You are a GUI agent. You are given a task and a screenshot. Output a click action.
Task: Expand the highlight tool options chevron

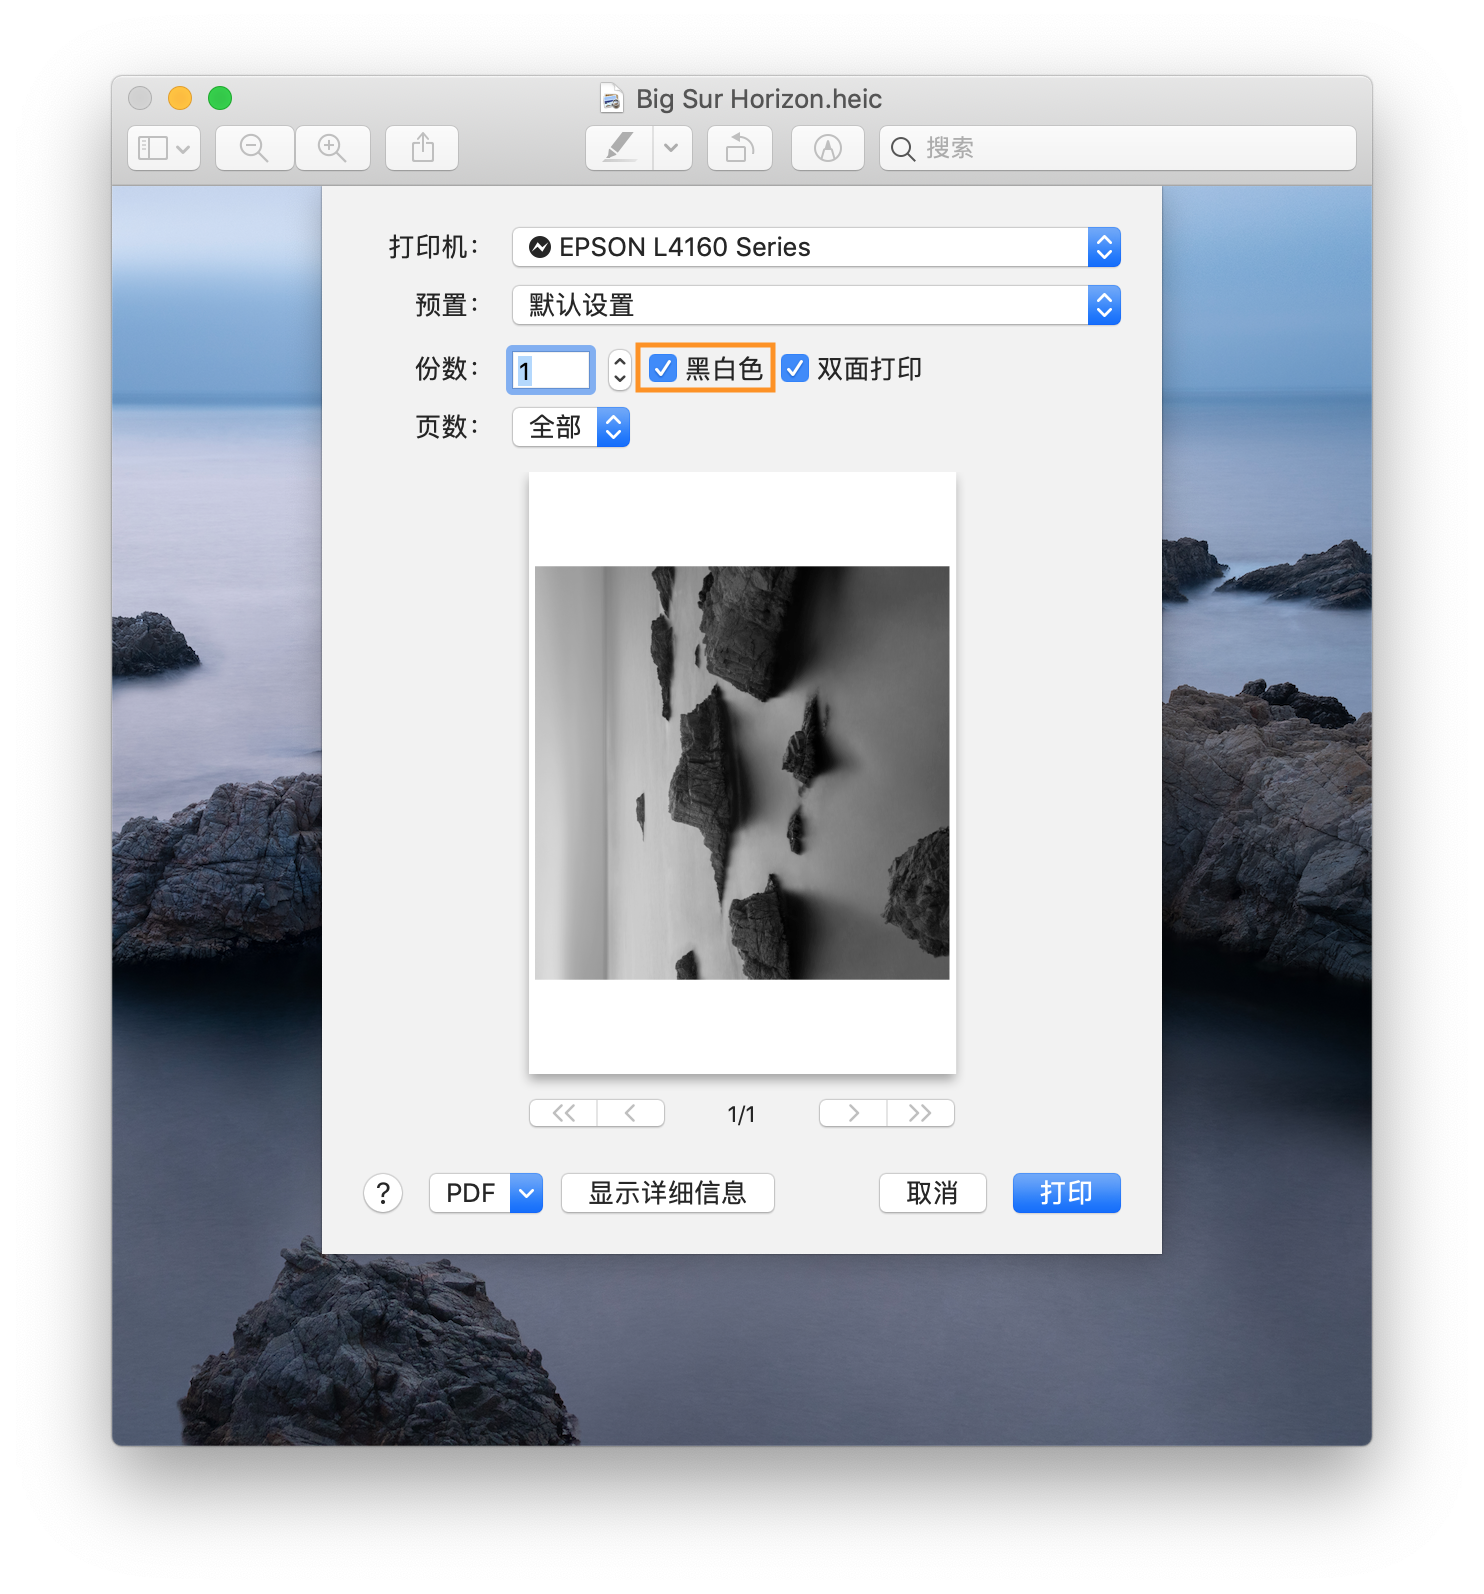click(x=671, y=148)
